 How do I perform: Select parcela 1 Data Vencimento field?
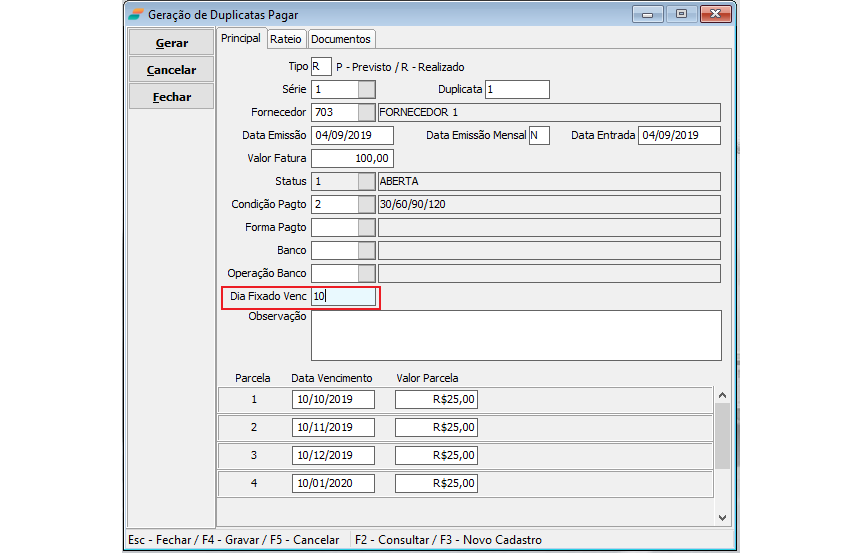333,400
